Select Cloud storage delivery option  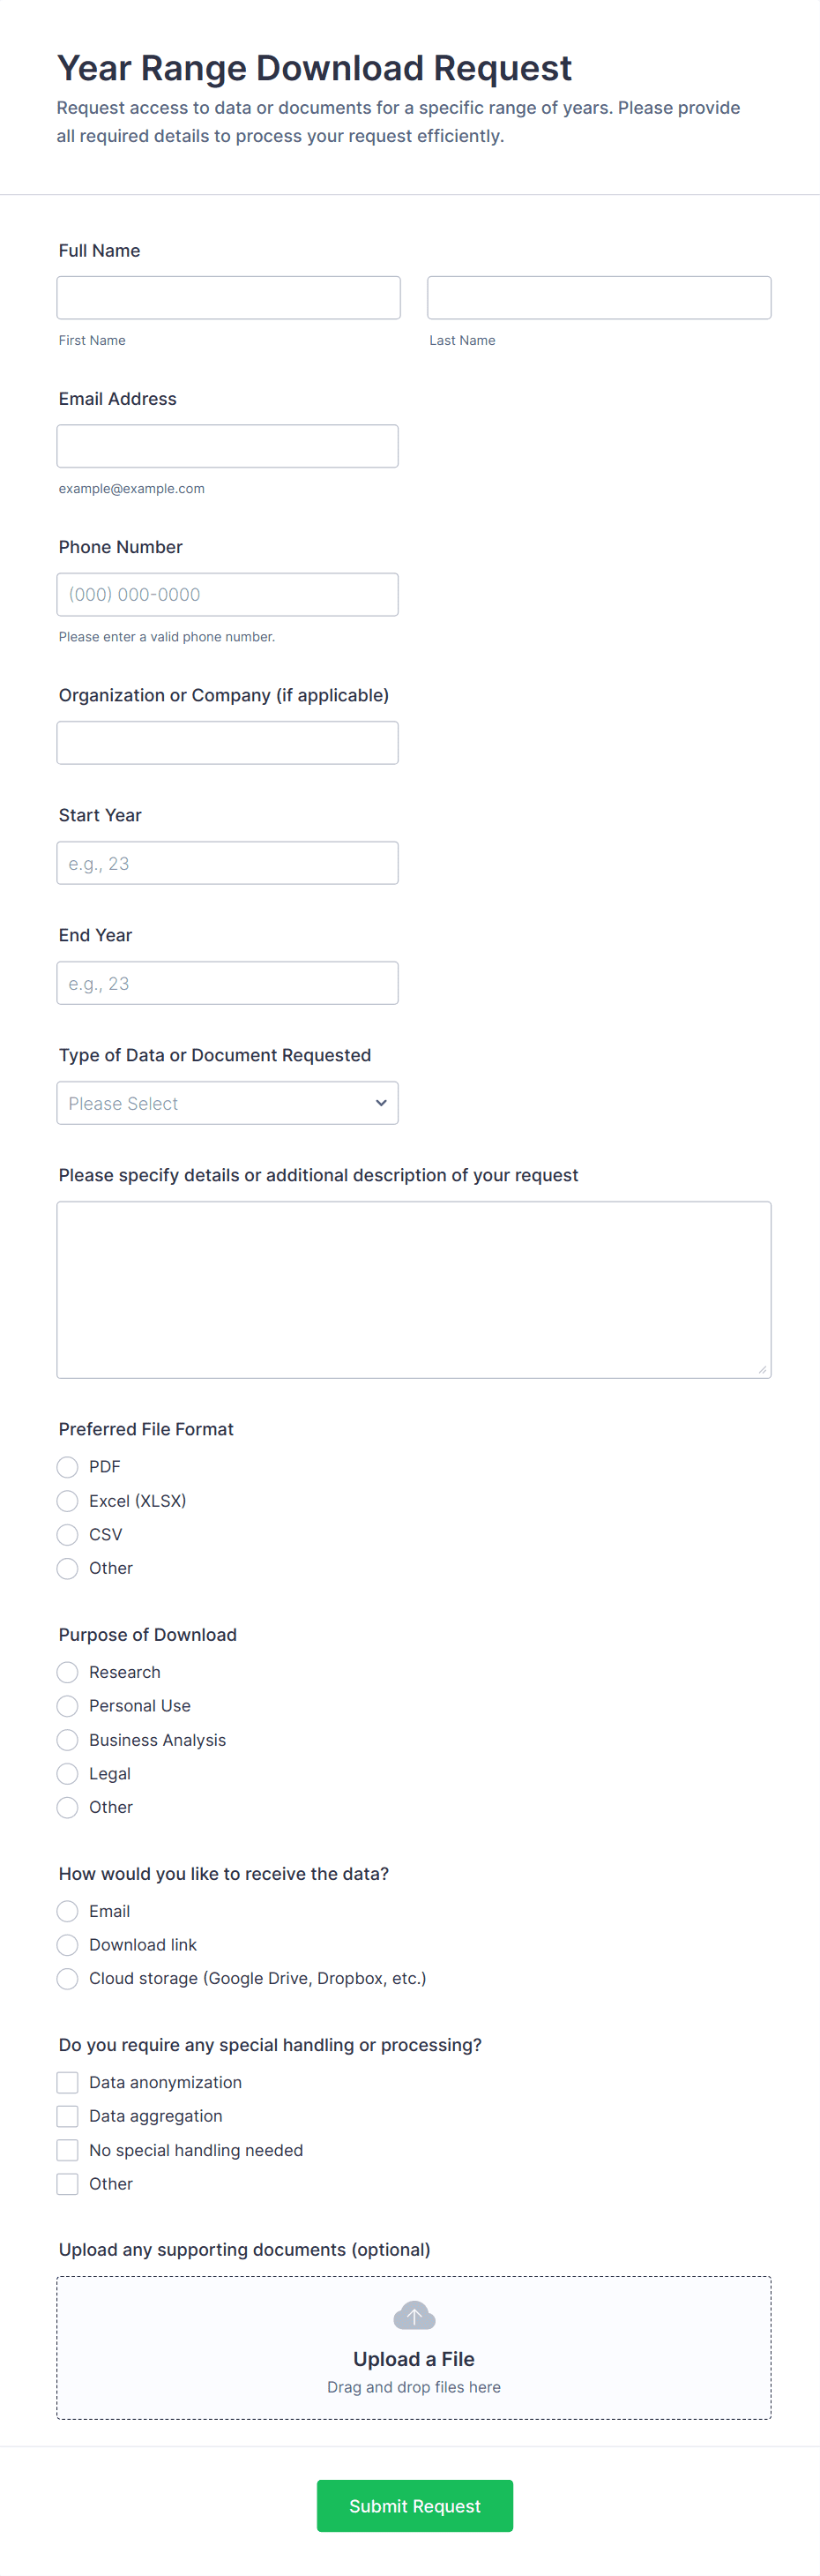tap(68, 1979)
